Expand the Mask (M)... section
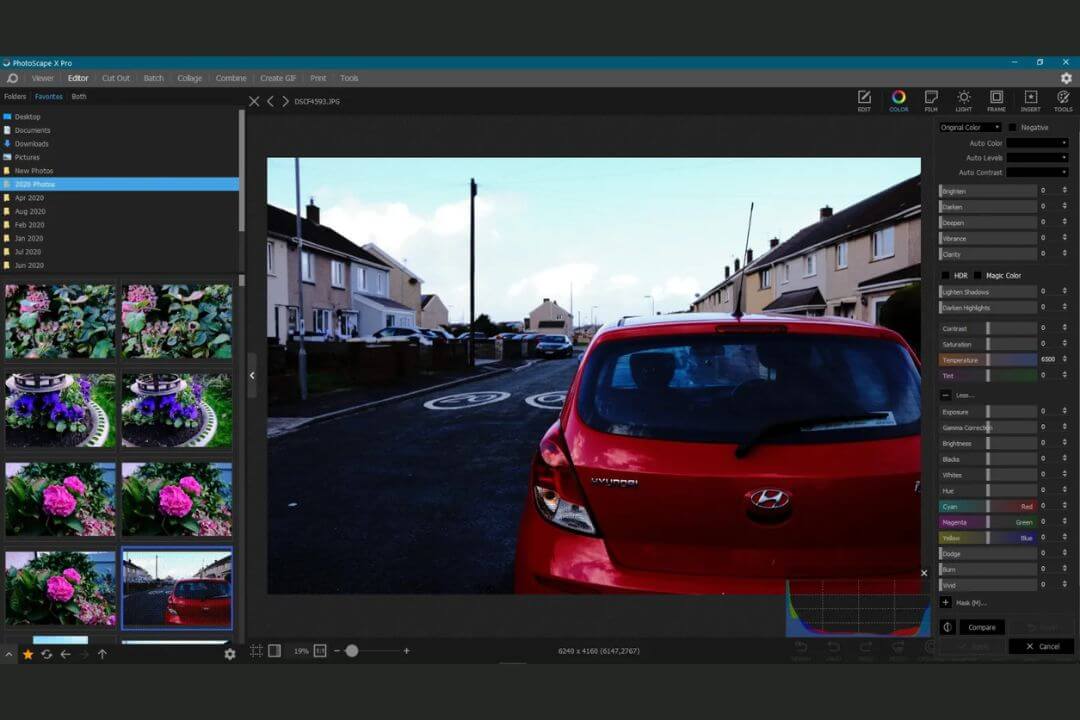 [x=946, y=602]
